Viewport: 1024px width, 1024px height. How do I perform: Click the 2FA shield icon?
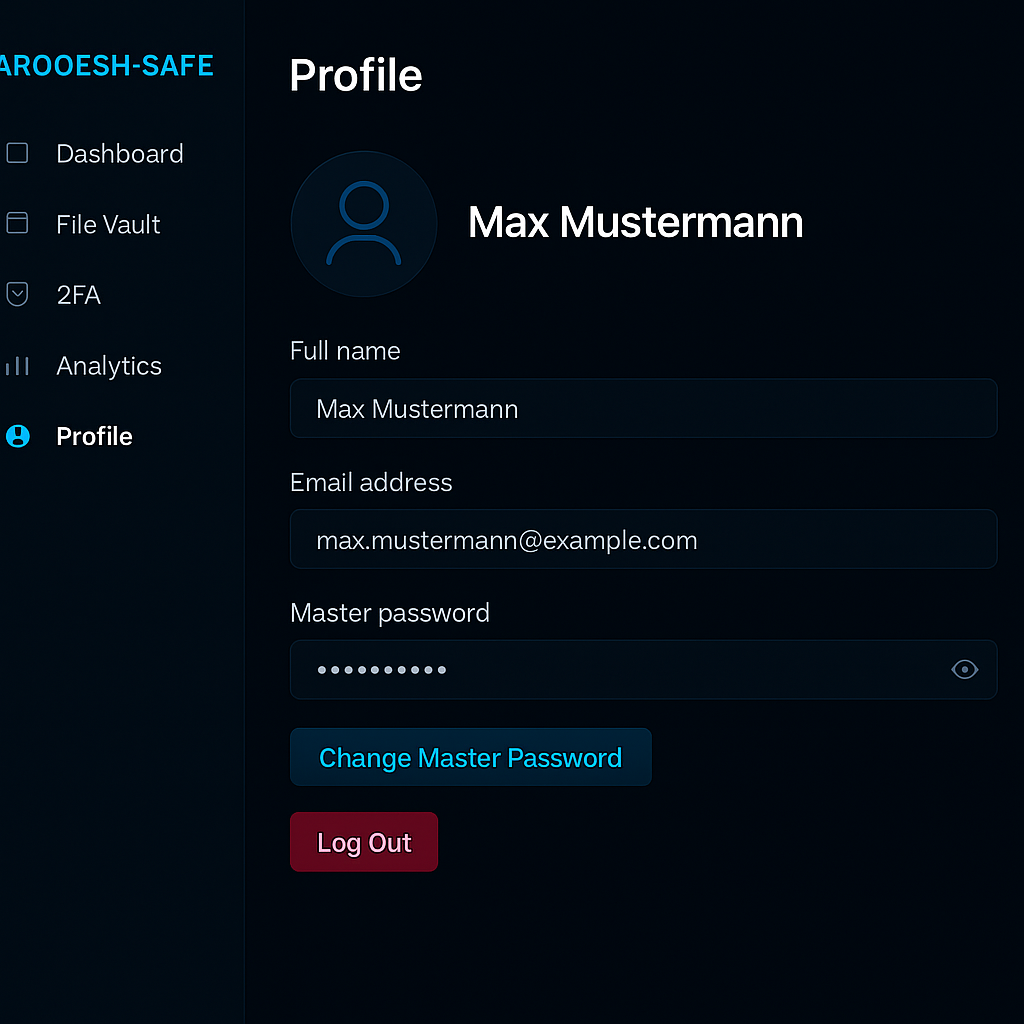click(17, 294)
